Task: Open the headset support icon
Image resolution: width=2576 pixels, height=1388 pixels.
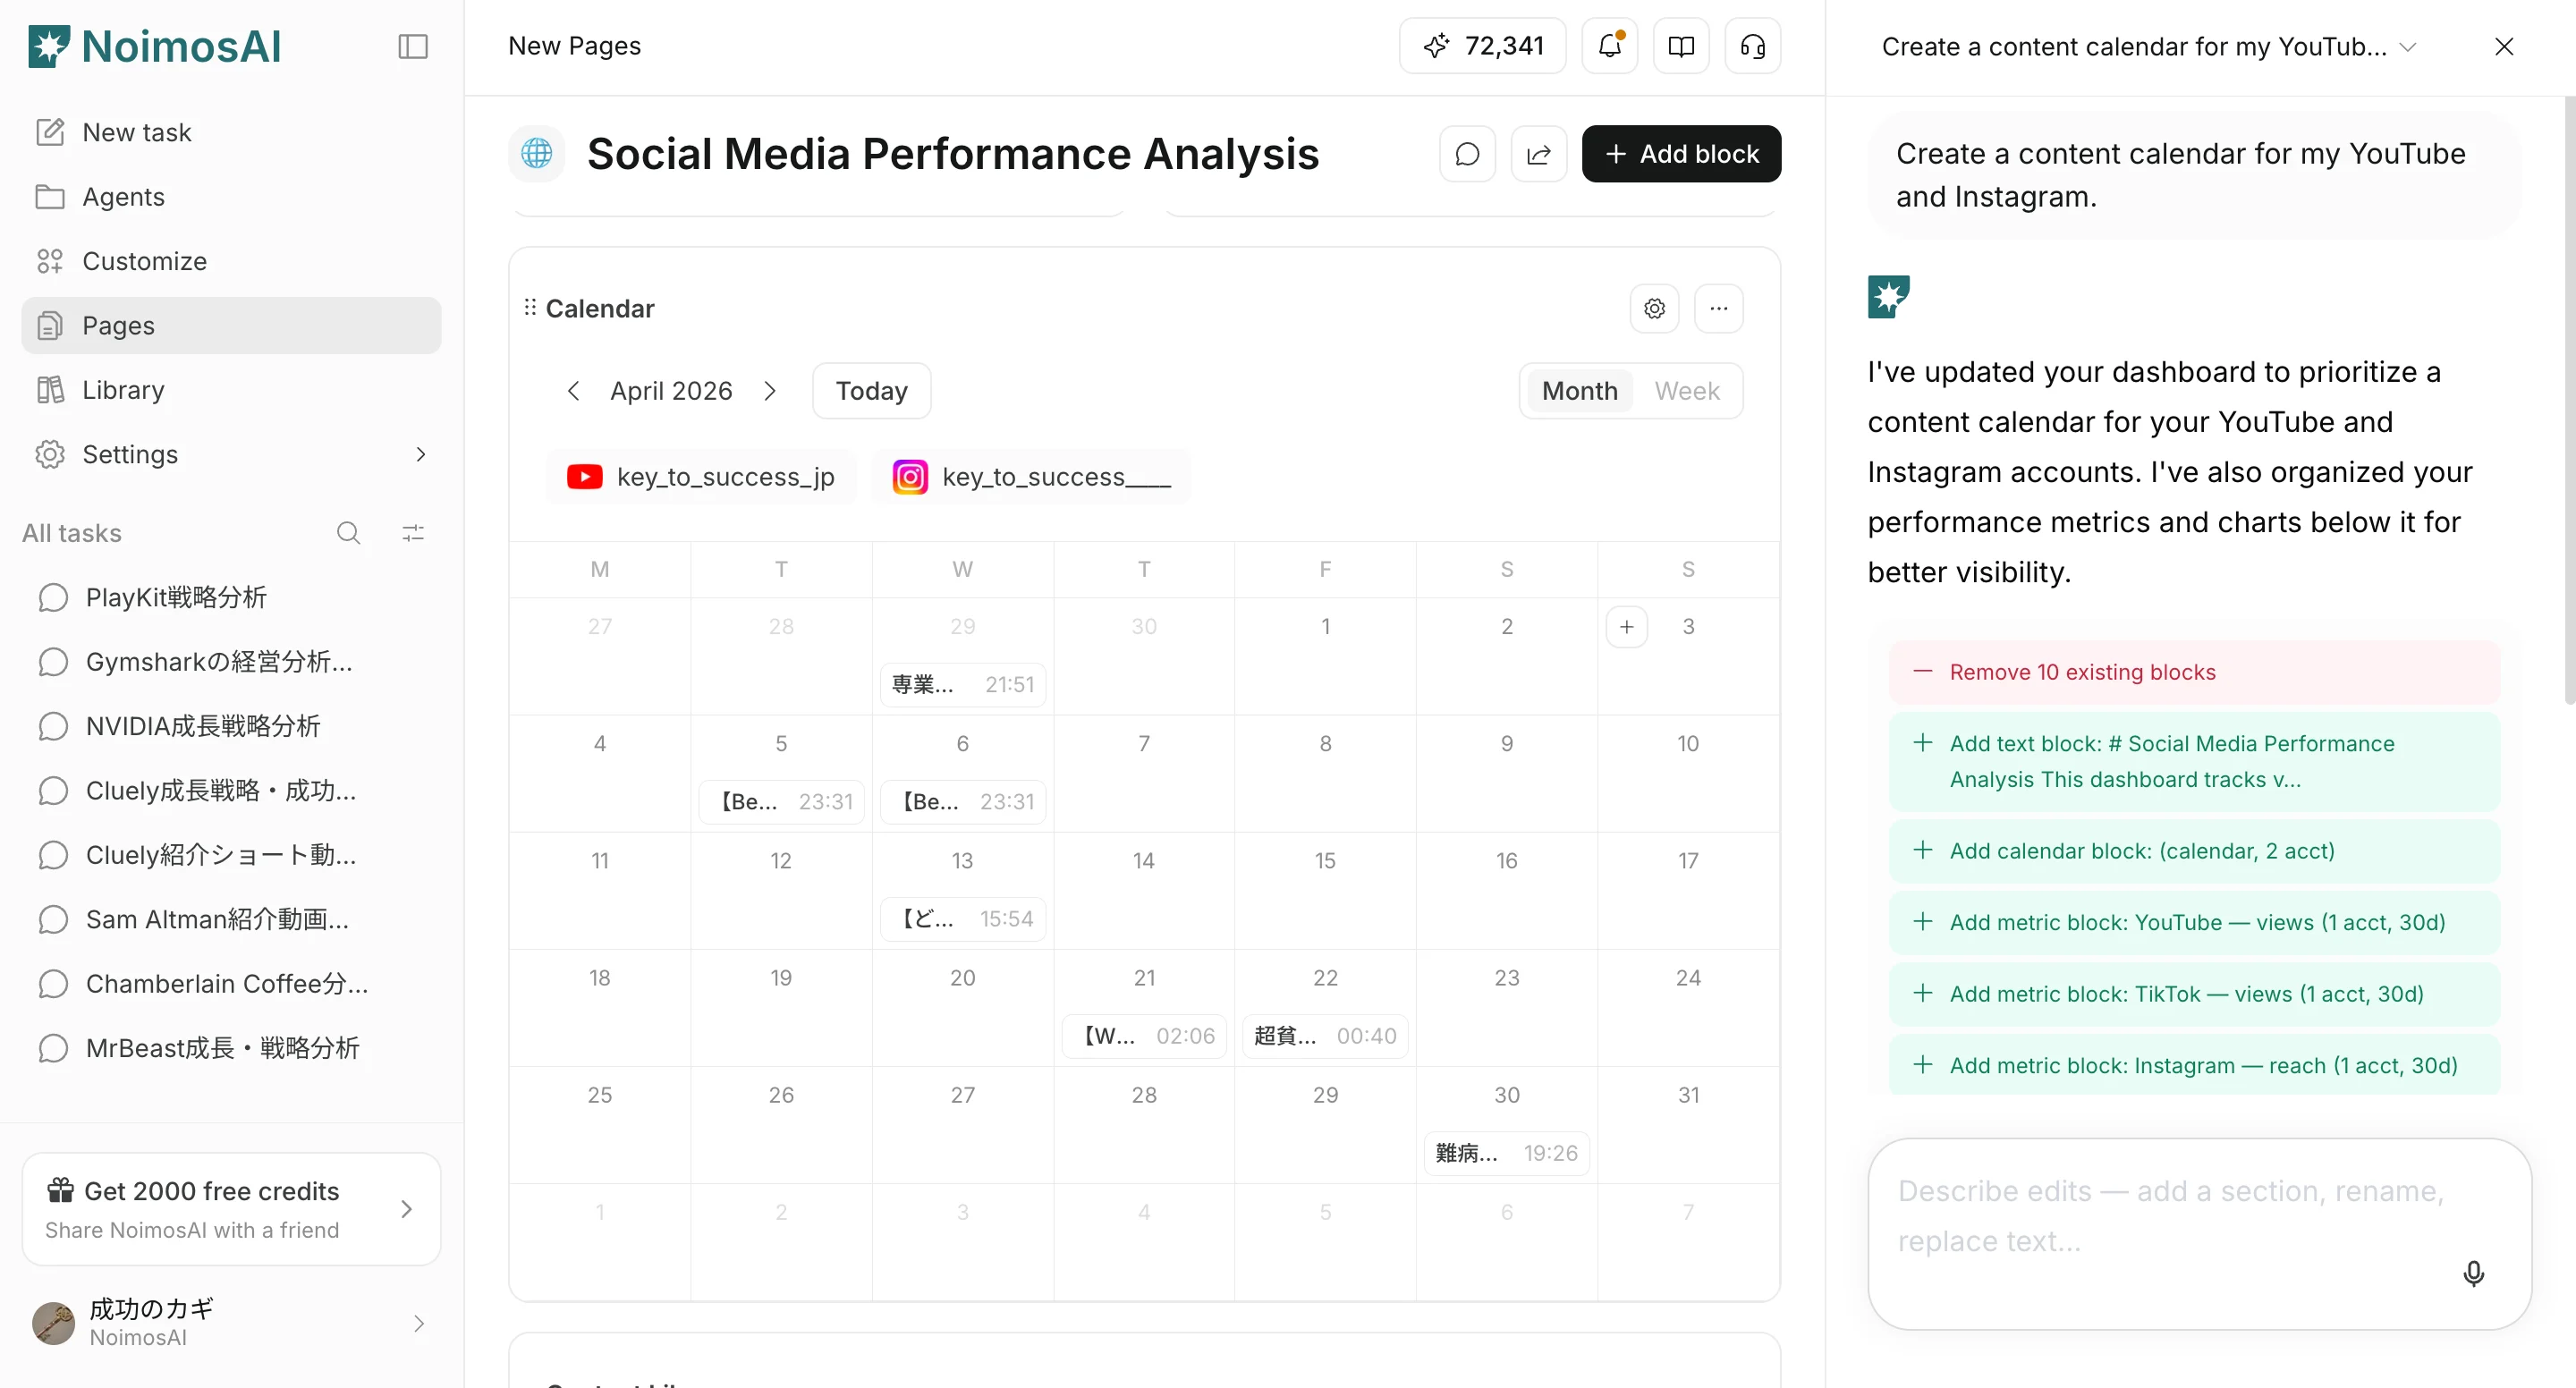Action: pyautogui.click(x=1753, y=46)
